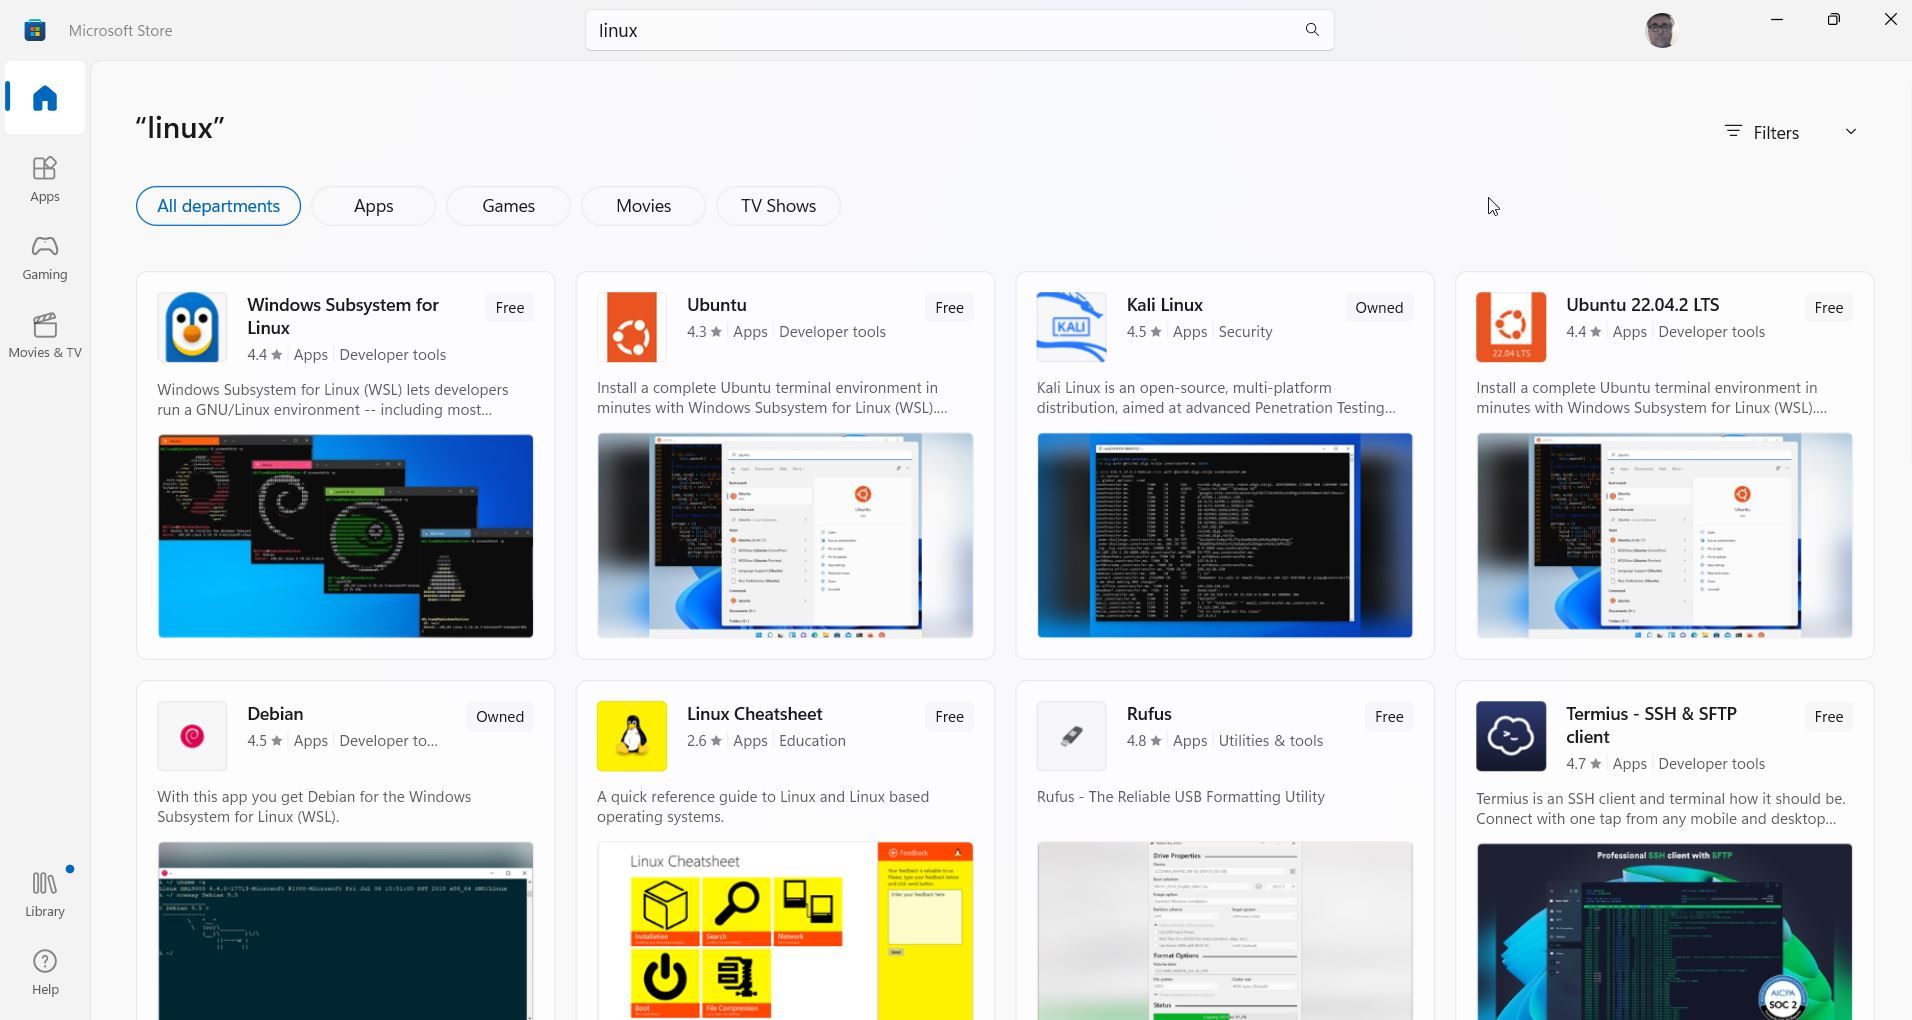Image resolution: width=1912 pixels, height=1020 pixels.
Task: Click the Termius - SSH & SFTP client title
Action: (x=1651, y=725)
